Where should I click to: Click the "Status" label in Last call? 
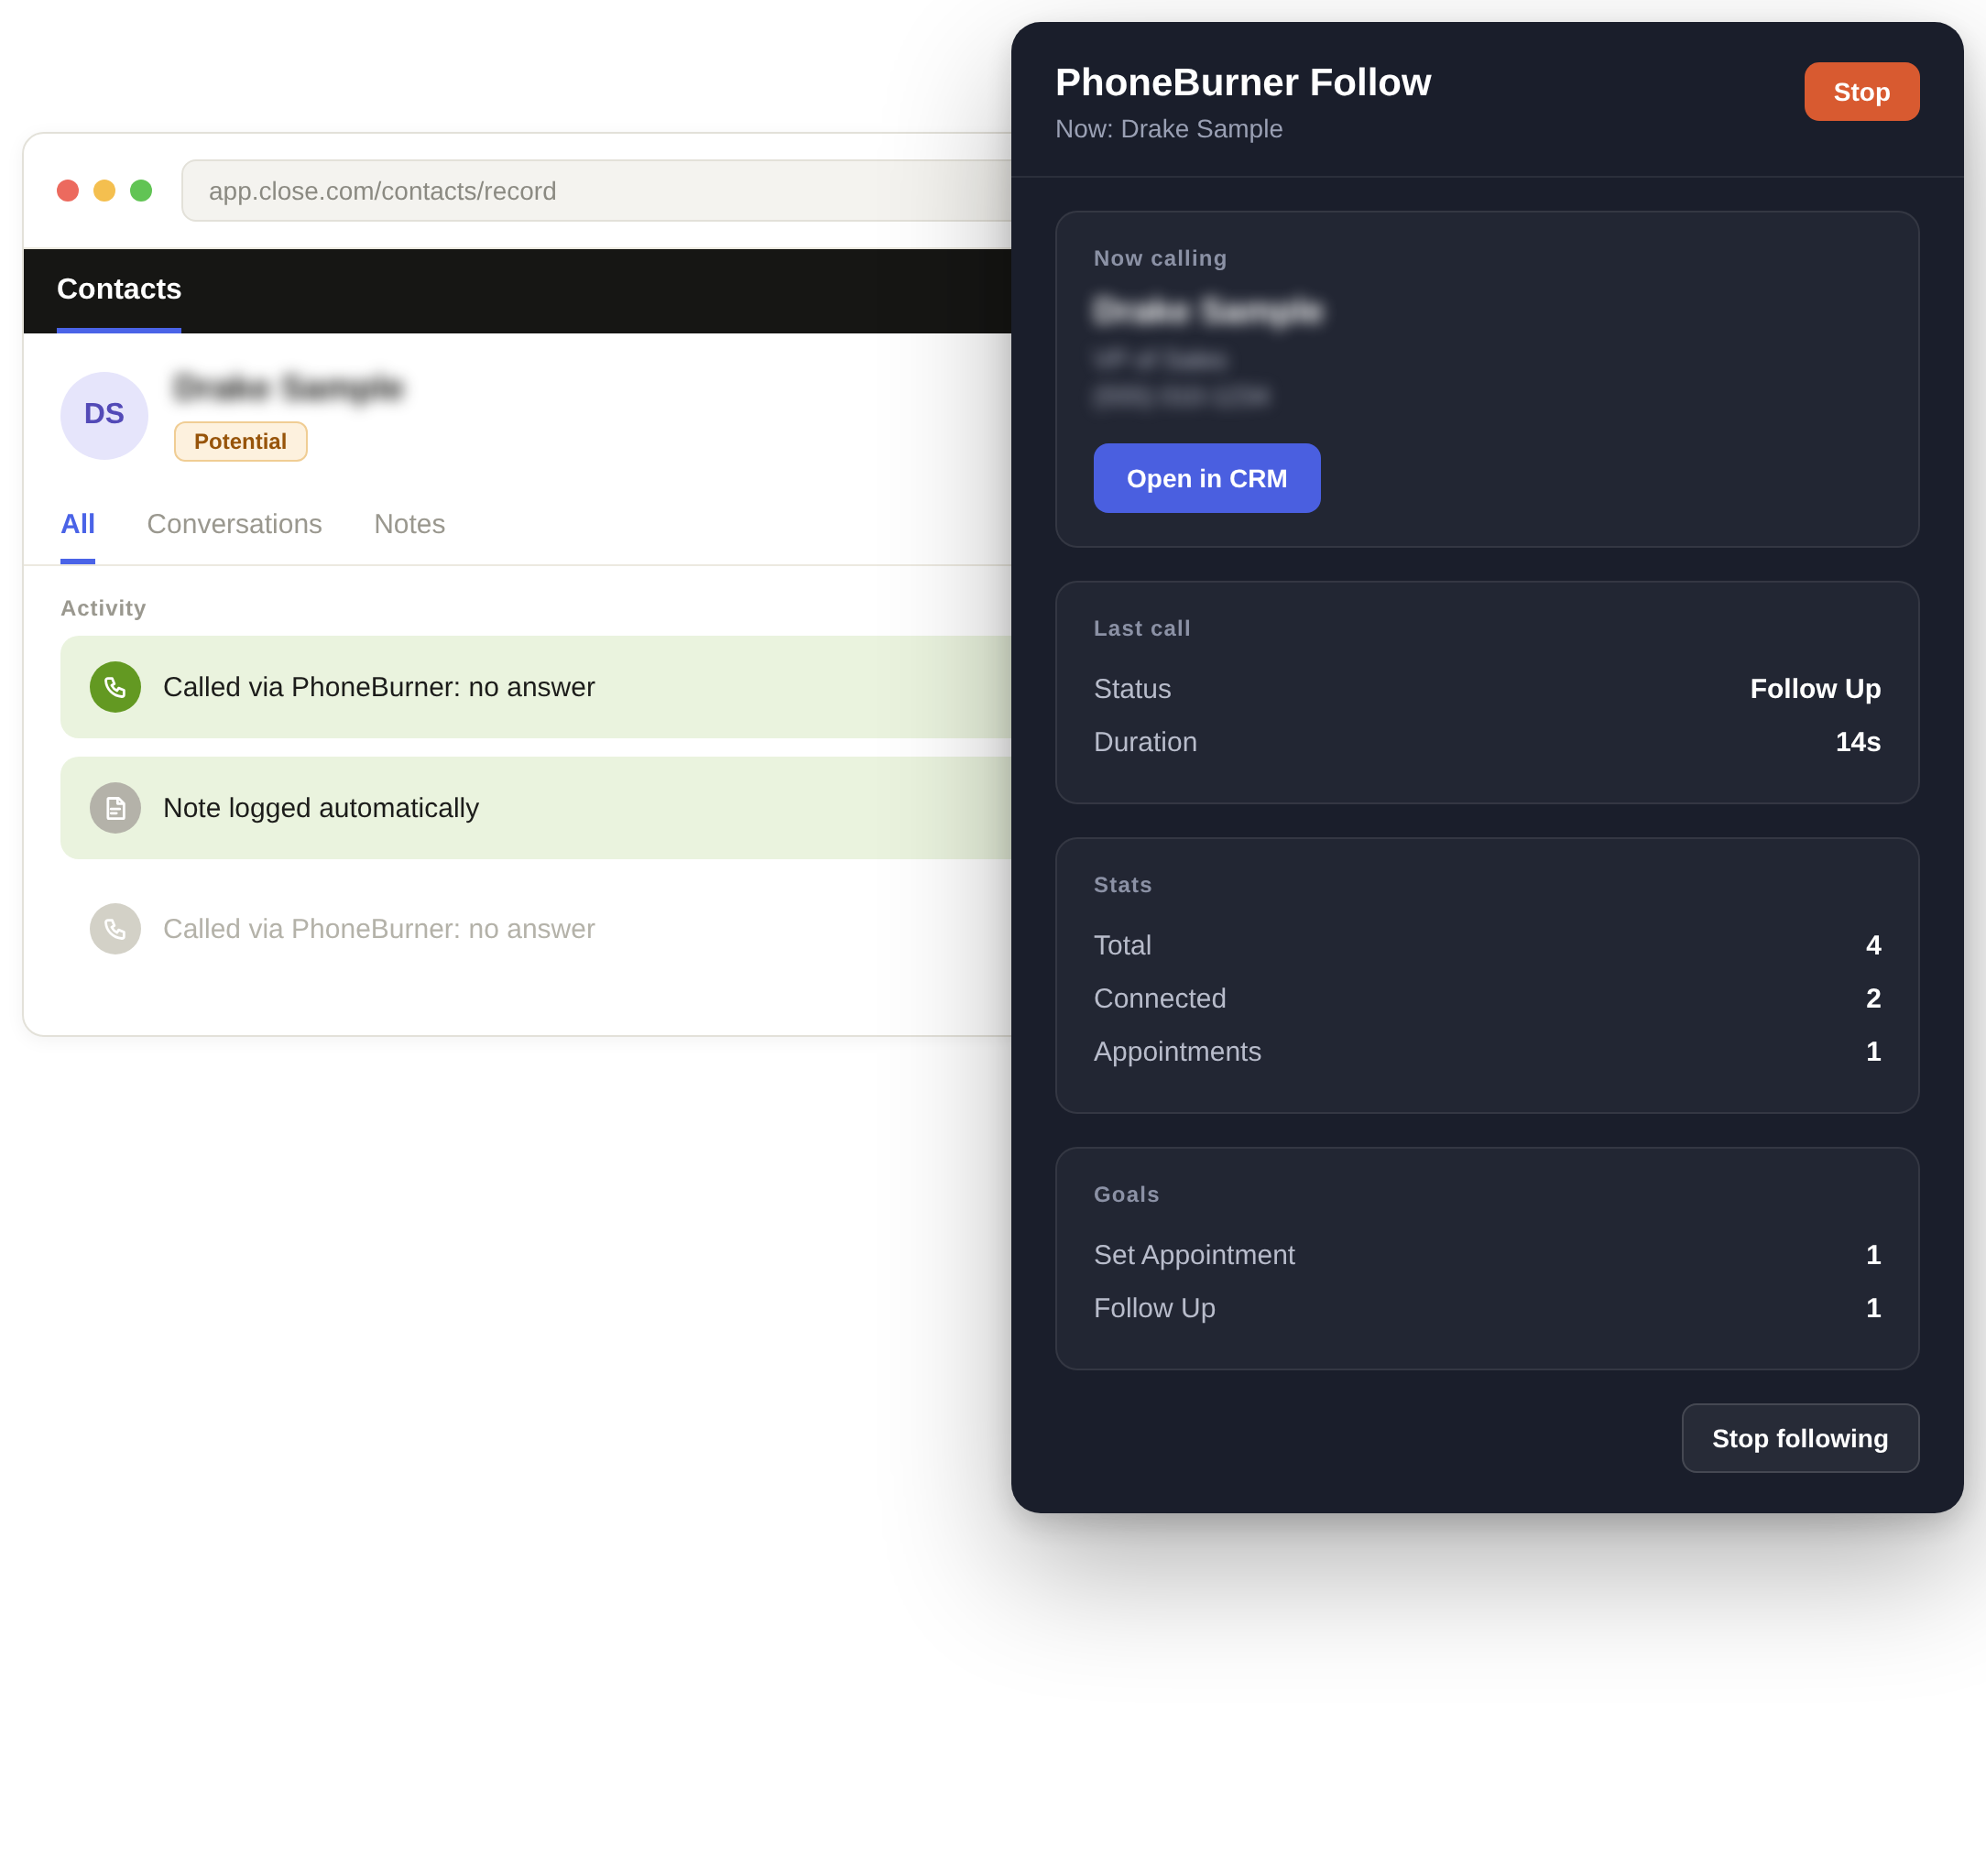coord(1131,689)
